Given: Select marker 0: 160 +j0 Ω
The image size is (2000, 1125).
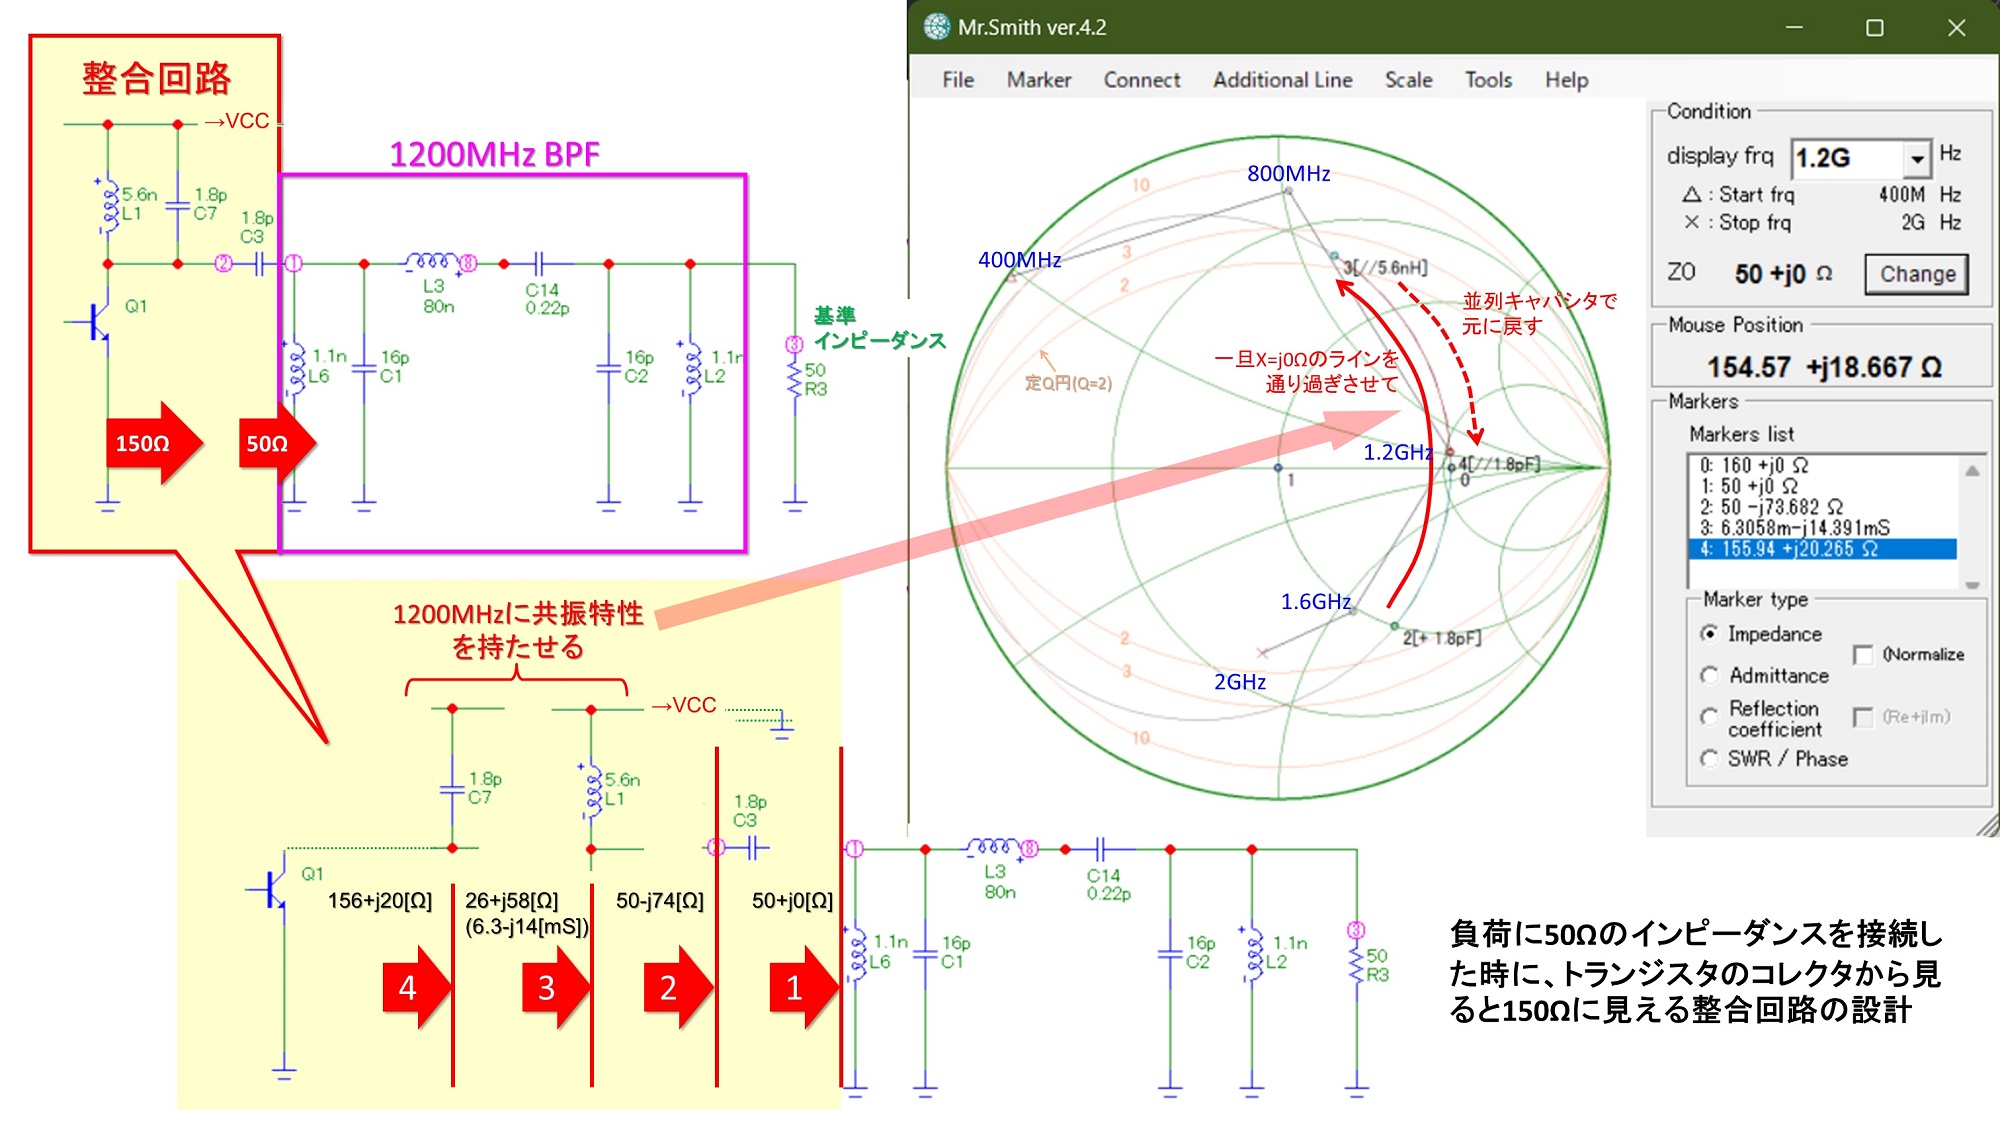Looking at the screenshot, I should [x=1822, y=466].
